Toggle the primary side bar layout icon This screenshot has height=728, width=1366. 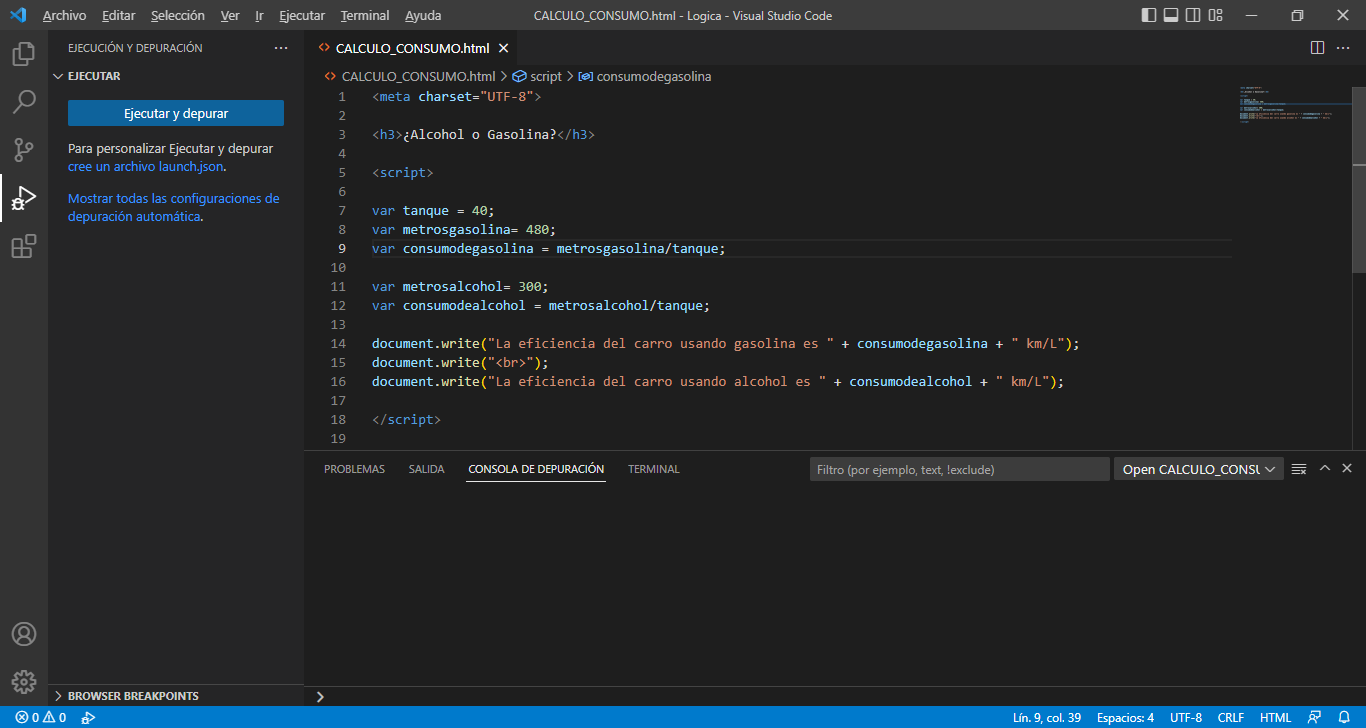click(x=1149, y=15)
